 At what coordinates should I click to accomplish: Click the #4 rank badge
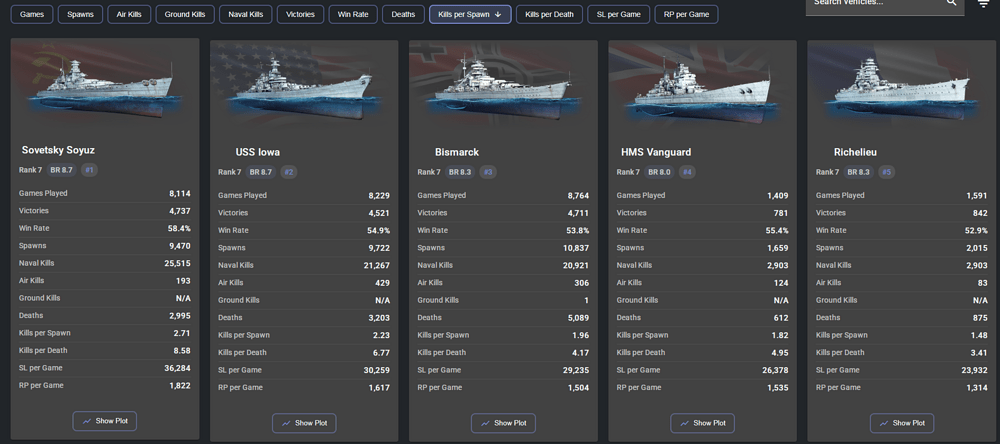click(x=687, y=172)
